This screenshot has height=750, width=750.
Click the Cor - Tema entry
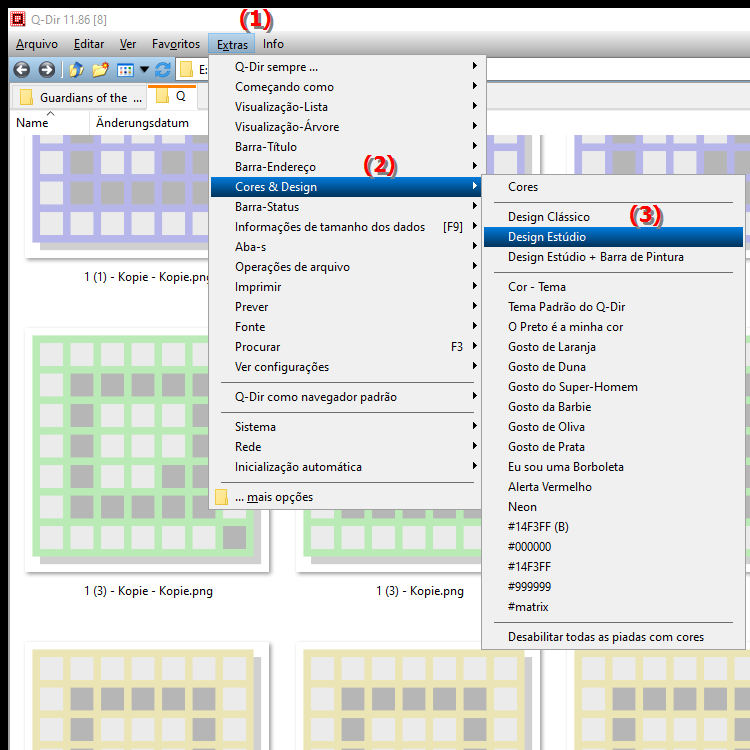click(x=613, y=287)
